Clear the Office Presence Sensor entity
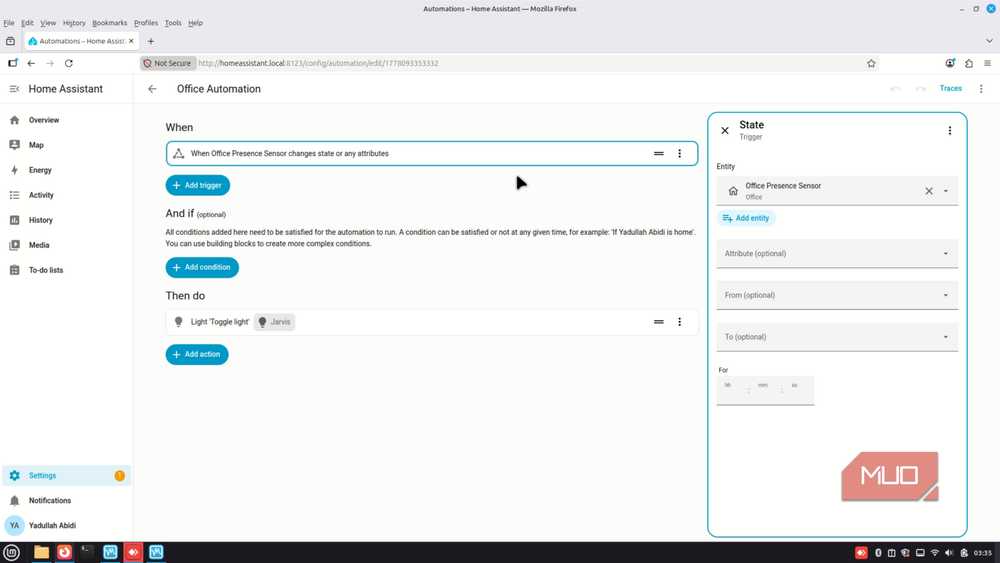Screen dimensions: 1000x563 coord(929,191)
